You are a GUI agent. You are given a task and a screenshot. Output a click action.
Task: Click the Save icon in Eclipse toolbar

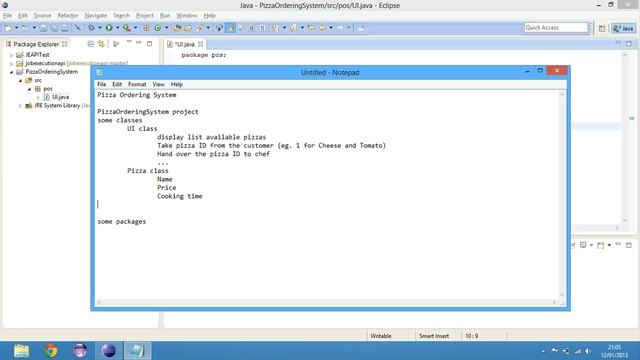(x=43, y=28)
